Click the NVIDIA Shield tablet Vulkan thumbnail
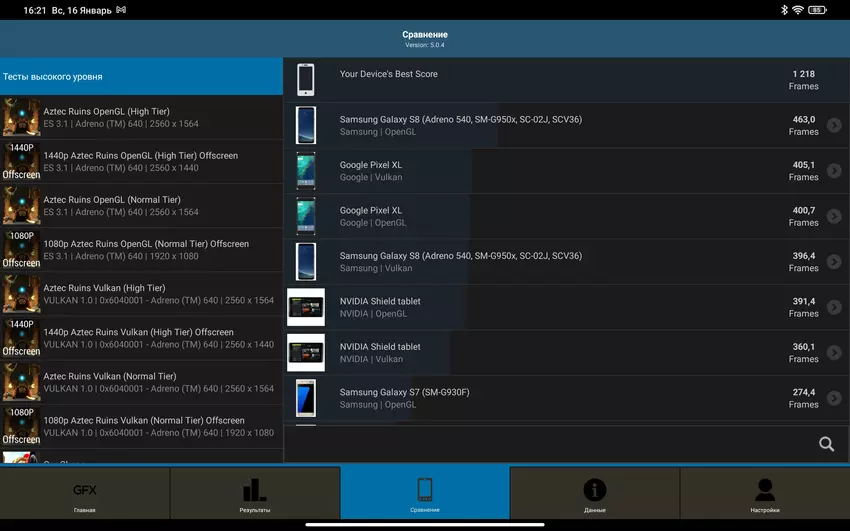The width and height of the screenshot is (850, 531). (x=306, y=353)
